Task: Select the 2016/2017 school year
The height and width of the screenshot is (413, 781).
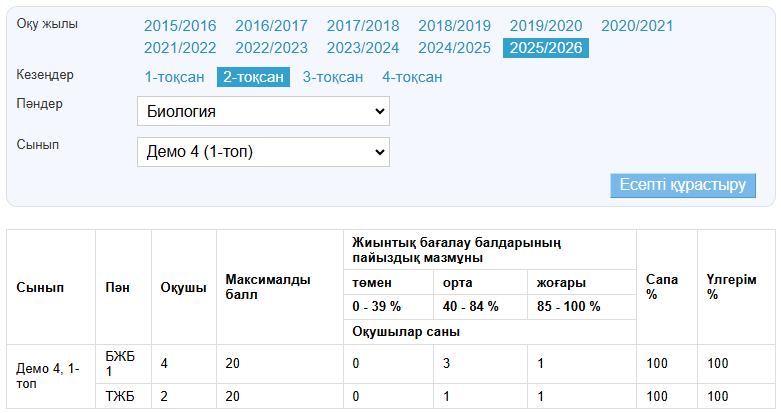Action: [x=271, y=26]
